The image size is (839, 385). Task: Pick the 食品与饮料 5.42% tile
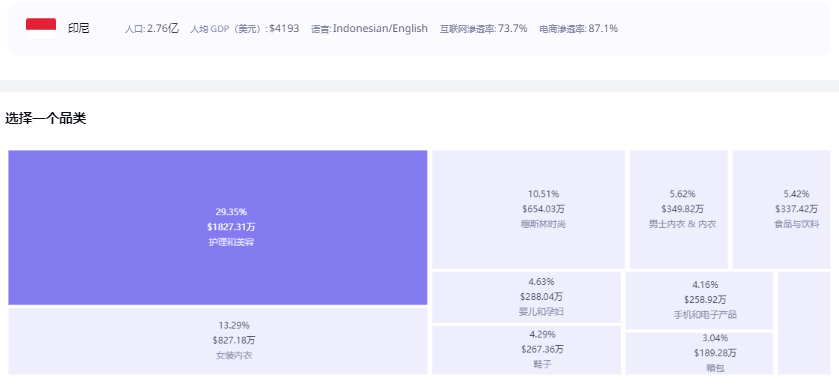tap(781, 209)
